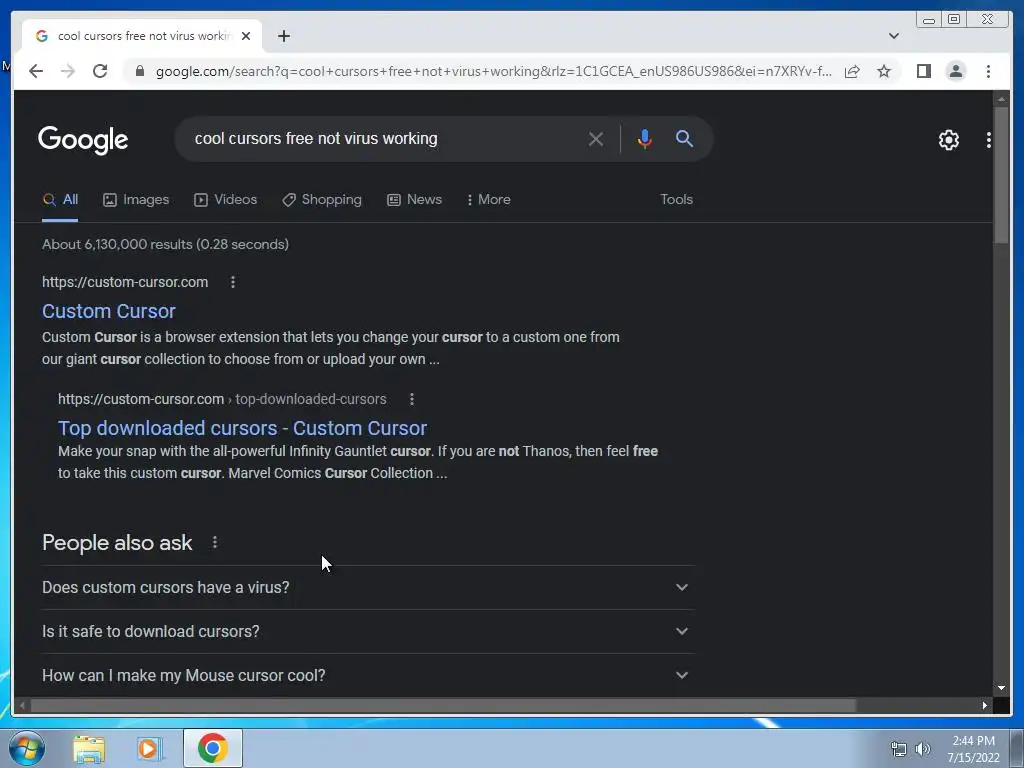Open Top downloaded cursors result link
This screenshot has height=768, width=1024.
point(242,428)
